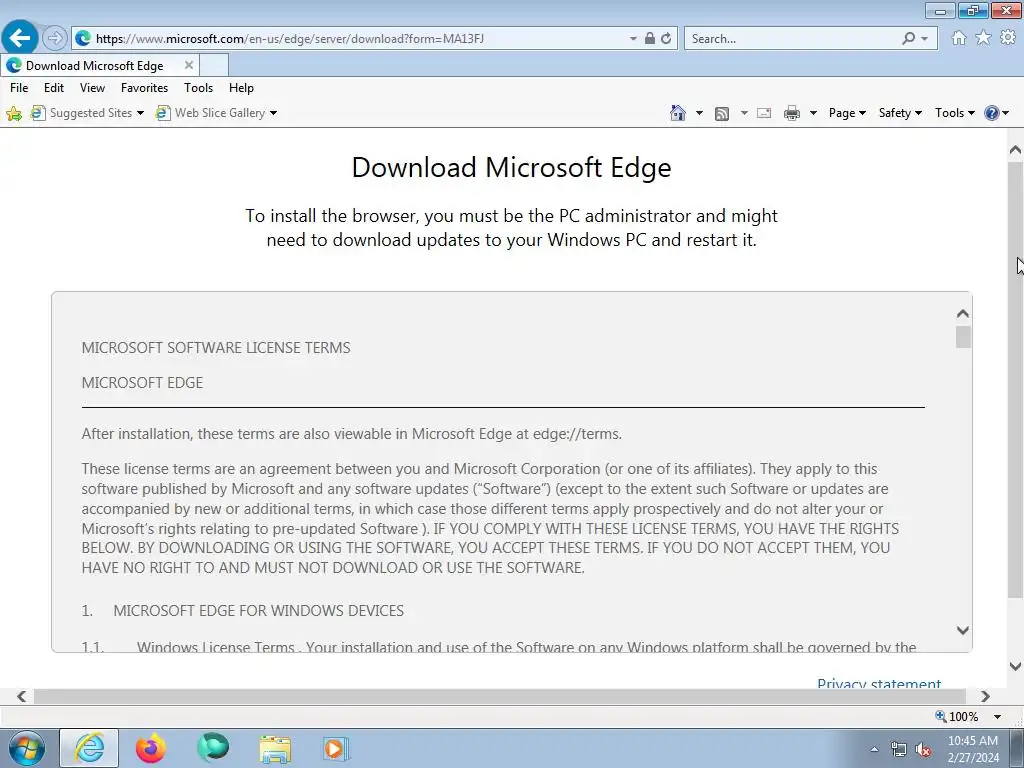Open File Explorer from taskbar
This screenshot has width=1024, height=768.
(275, 749)
